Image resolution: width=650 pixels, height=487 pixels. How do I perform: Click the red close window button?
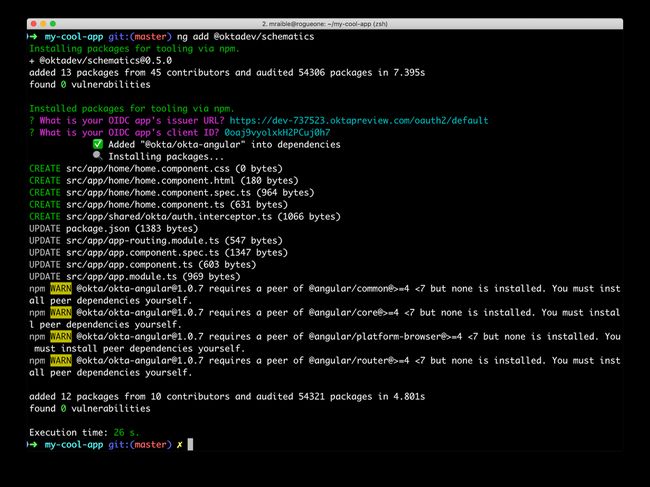[34, 22]
